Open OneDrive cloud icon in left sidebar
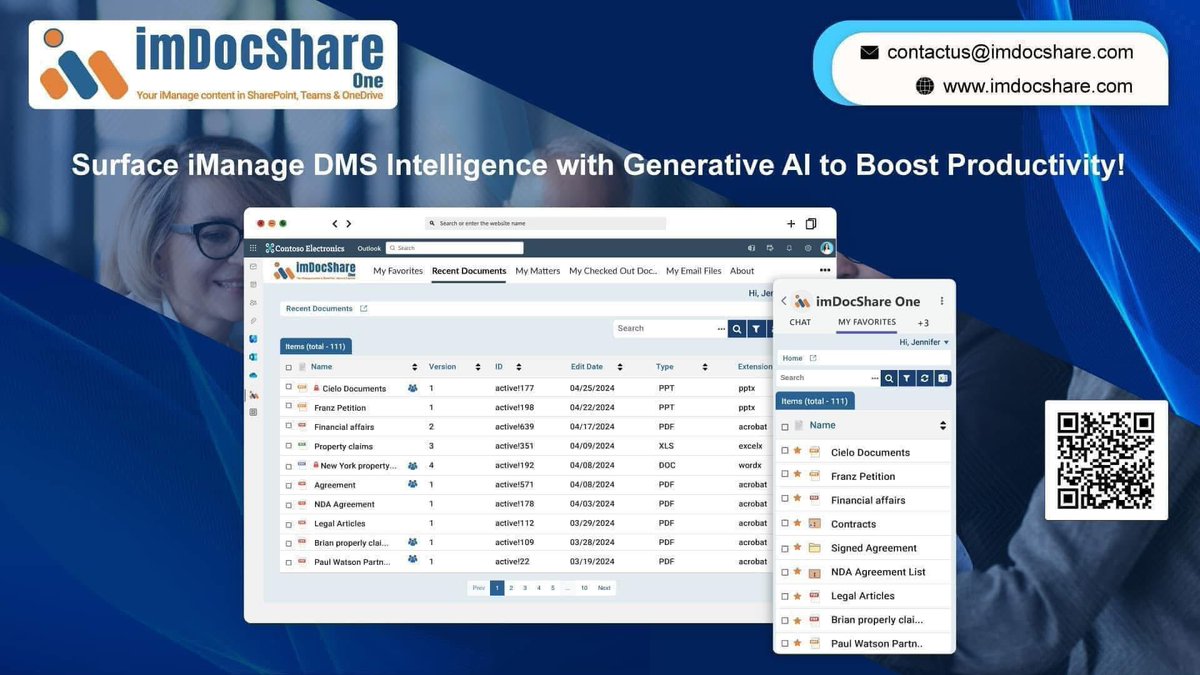This screenshot has width=1200, height=675. pos(254,374)
